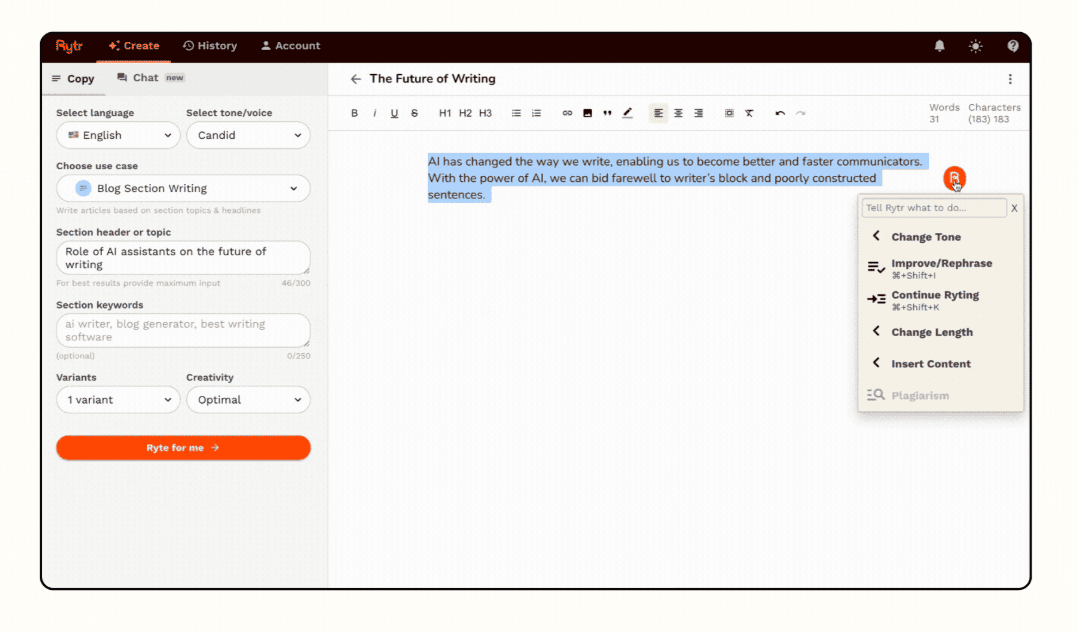The width and height of the screenshot is (1078, 632).
Task: Switch to the Chat tab
Action: [x=151, y=78]
